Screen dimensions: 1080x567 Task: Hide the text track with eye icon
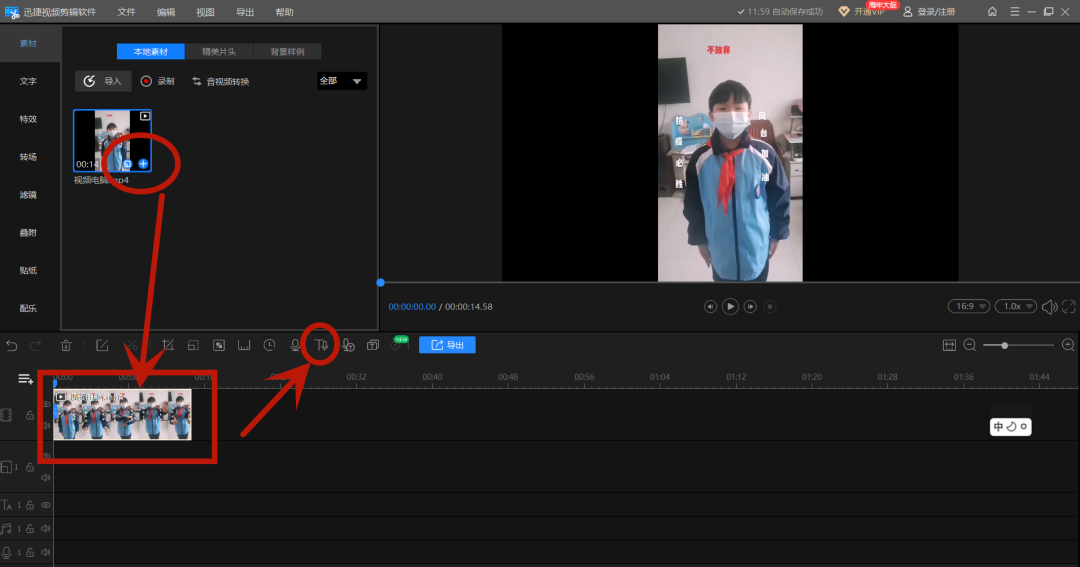pos(45,505)
